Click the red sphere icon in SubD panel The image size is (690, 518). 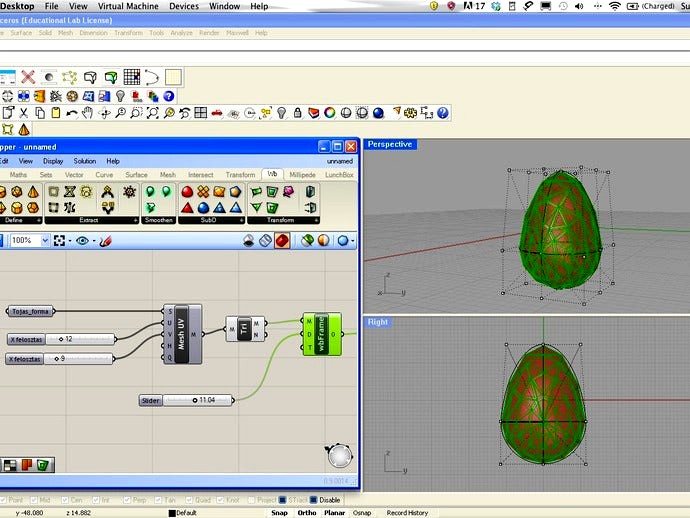click(x=187, y=191)
